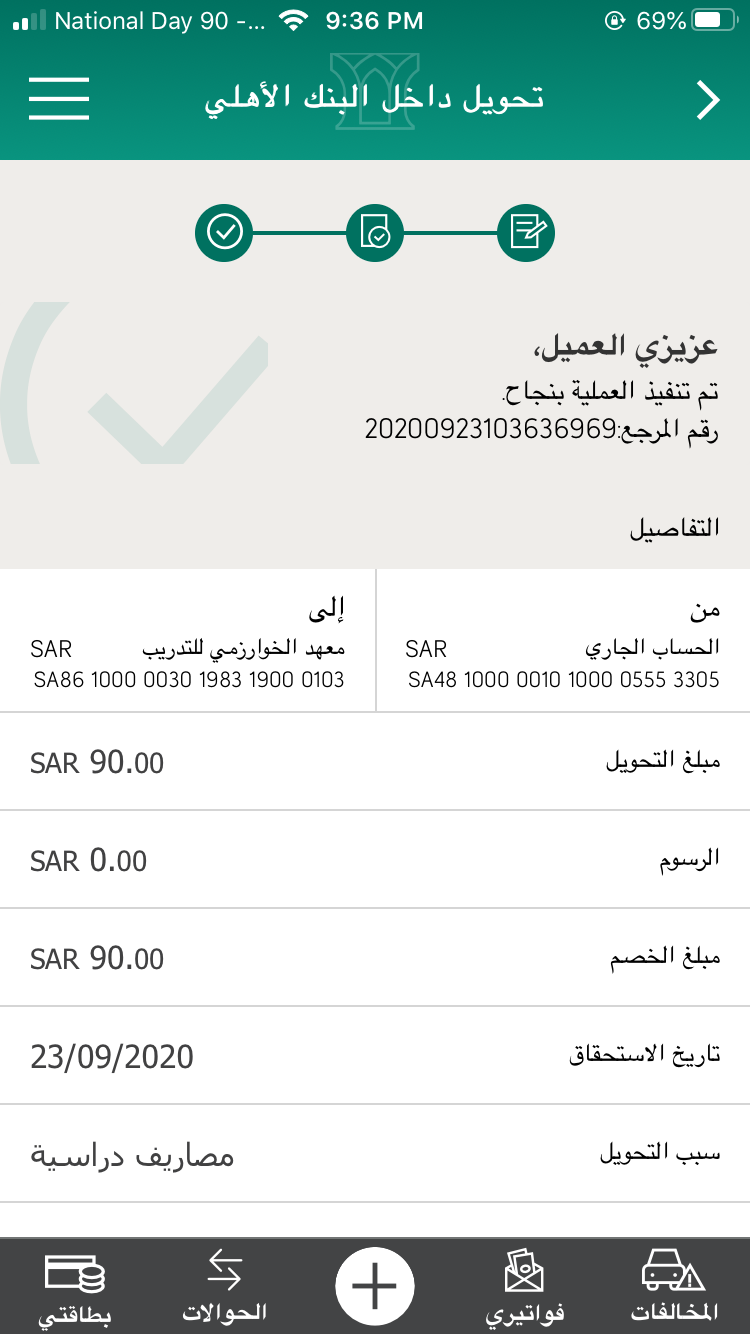Tap the document review step icon
Screen dimensions: 750x1334
click(375, 233)
